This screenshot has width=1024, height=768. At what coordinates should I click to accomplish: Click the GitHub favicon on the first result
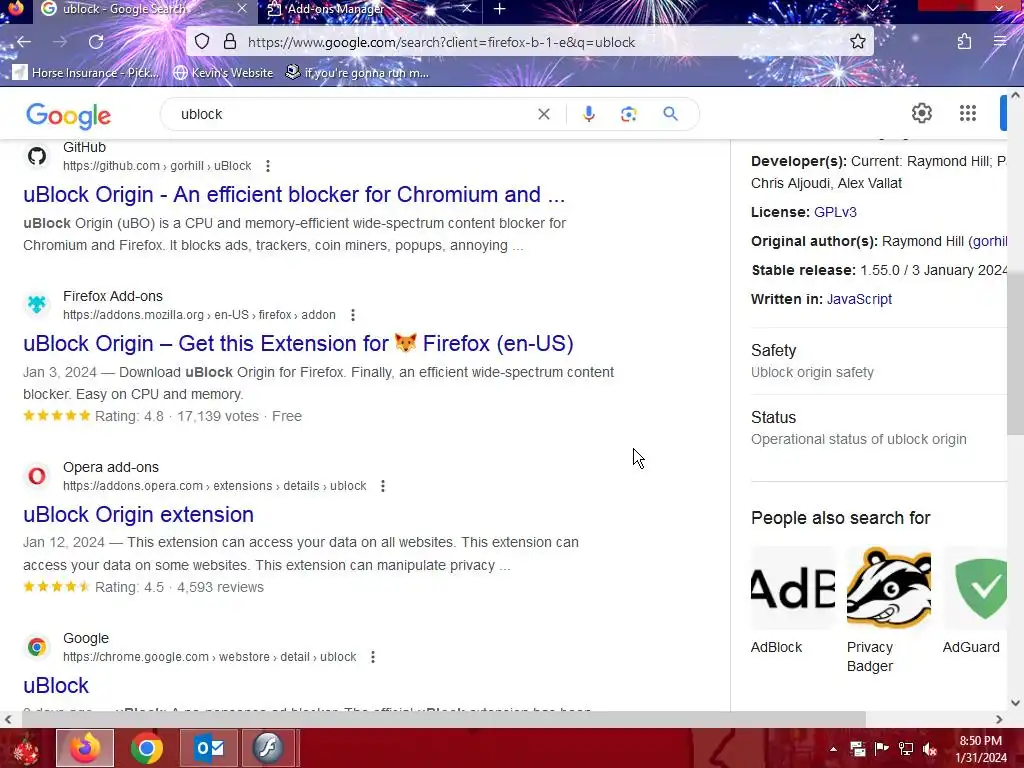click(37, 156)
